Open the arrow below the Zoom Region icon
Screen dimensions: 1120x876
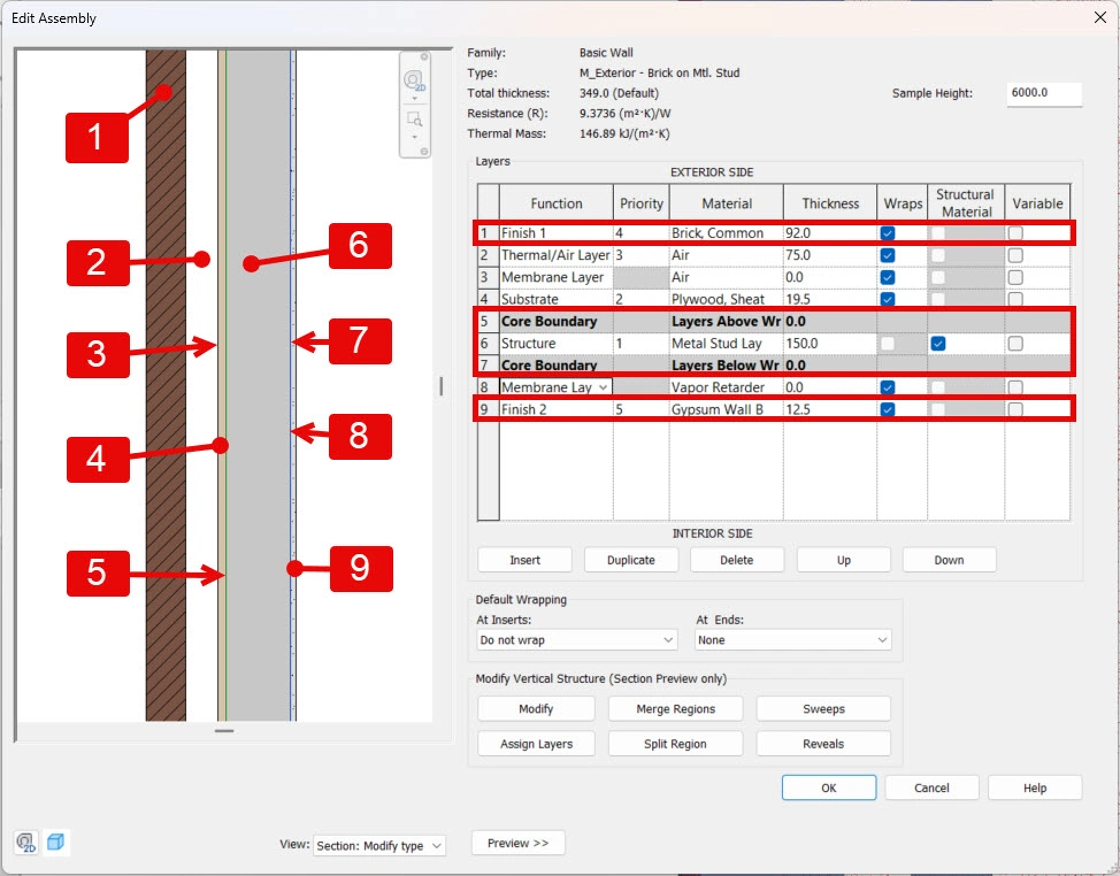click(x=413, y=136)
